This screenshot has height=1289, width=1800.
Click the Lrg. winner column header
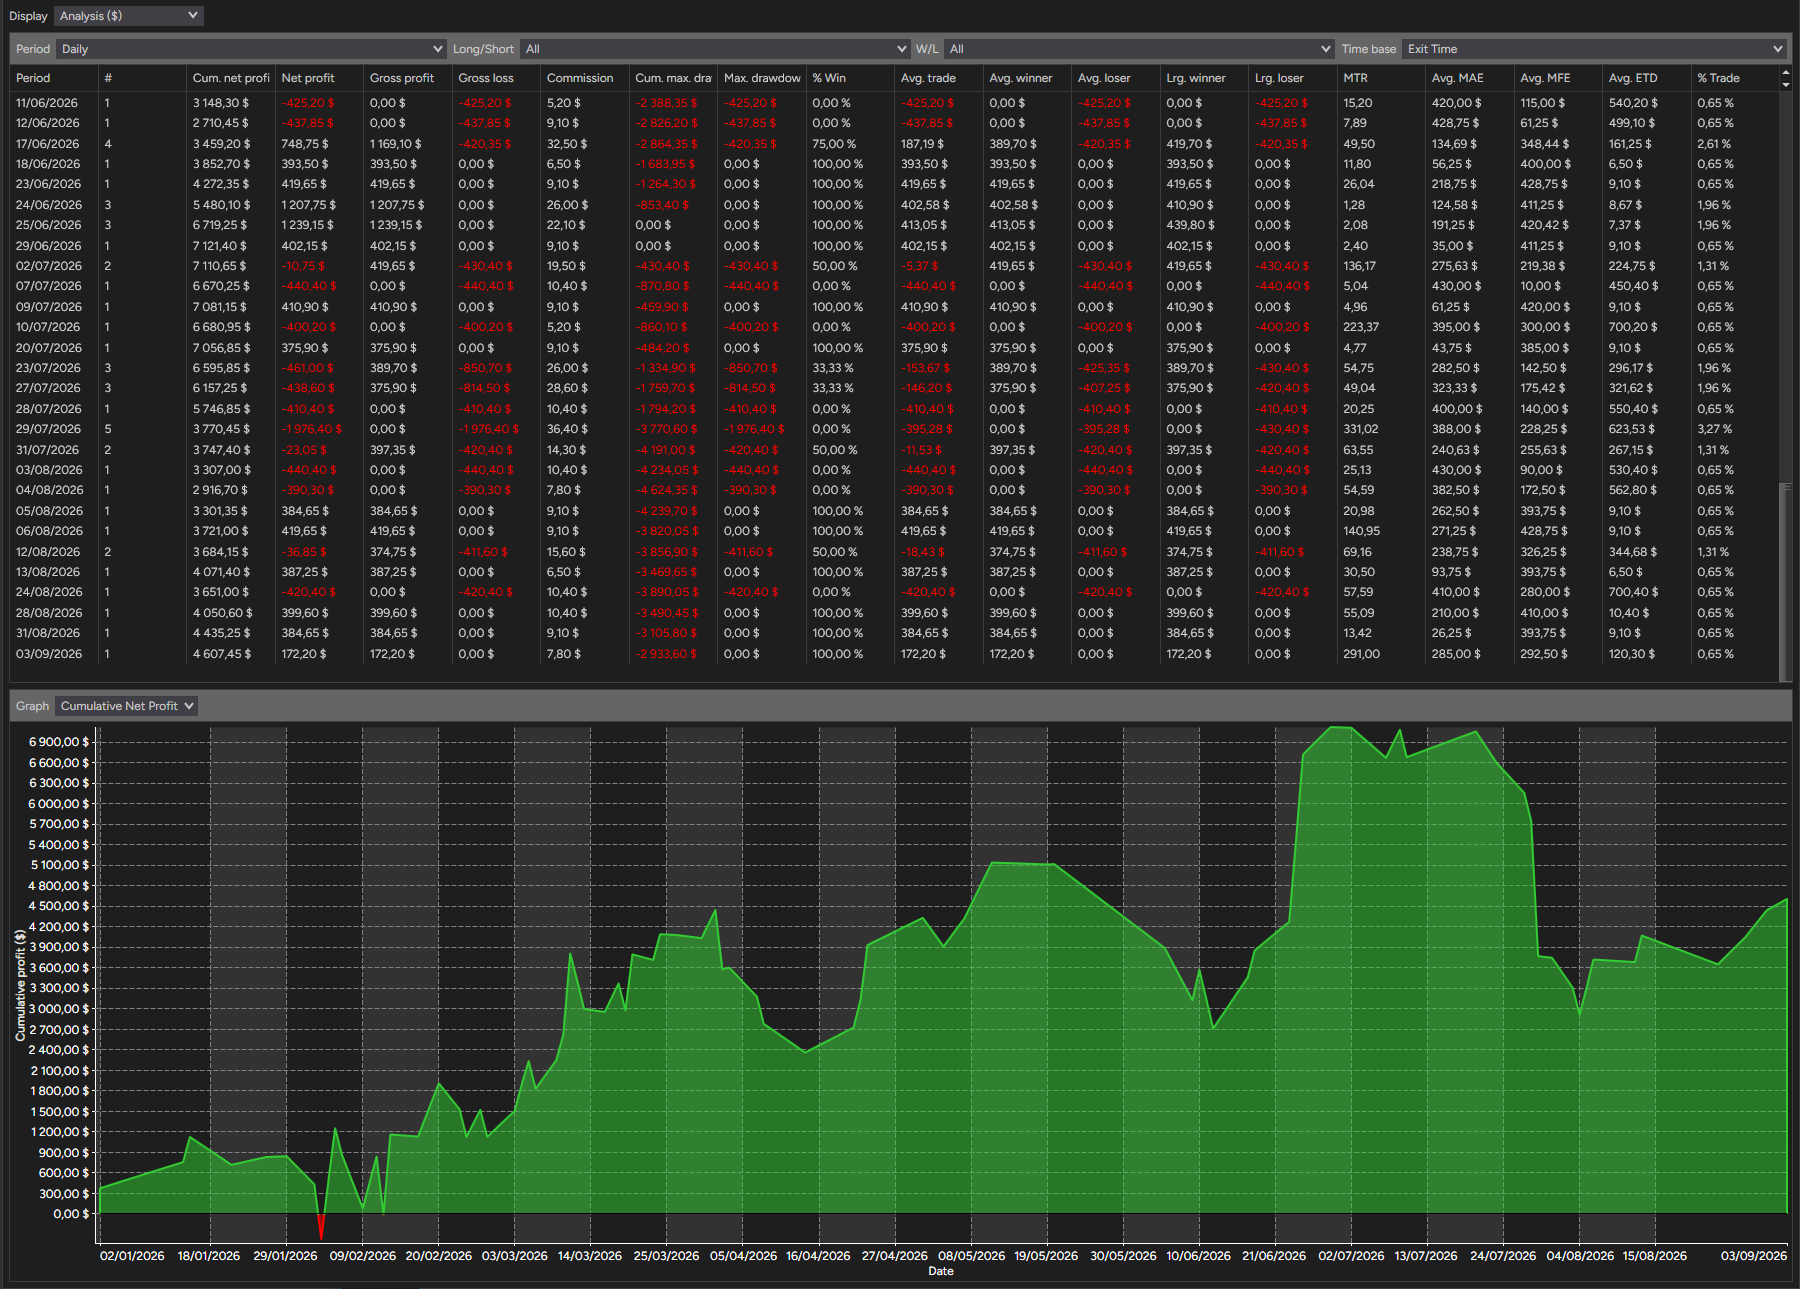1204,78
